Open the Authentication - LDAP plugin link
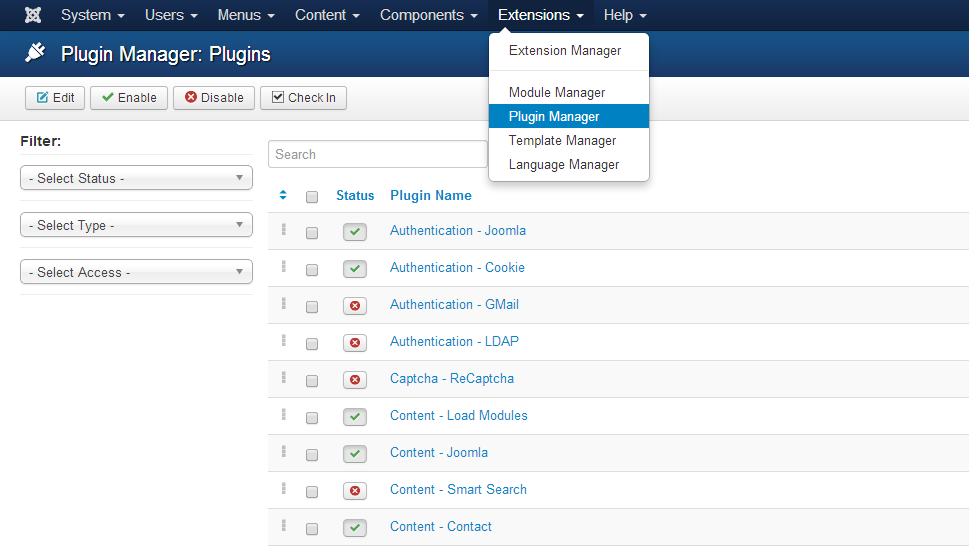969x548 pixels. [x=454, y=342]
